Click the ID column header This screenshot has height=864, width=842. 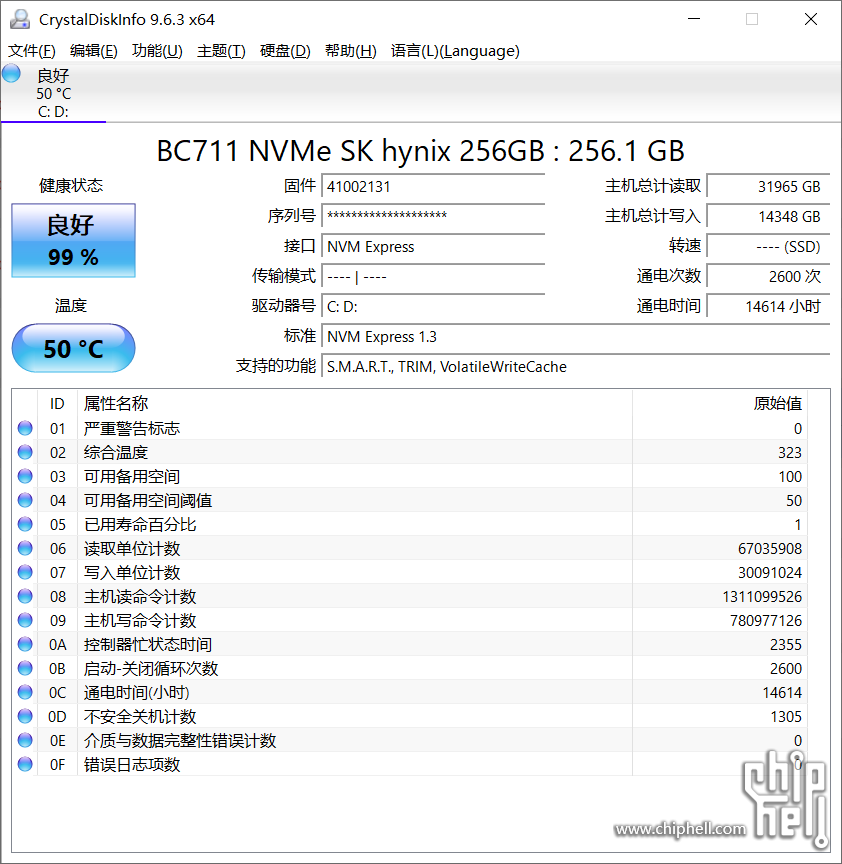[x=57, y=404]
